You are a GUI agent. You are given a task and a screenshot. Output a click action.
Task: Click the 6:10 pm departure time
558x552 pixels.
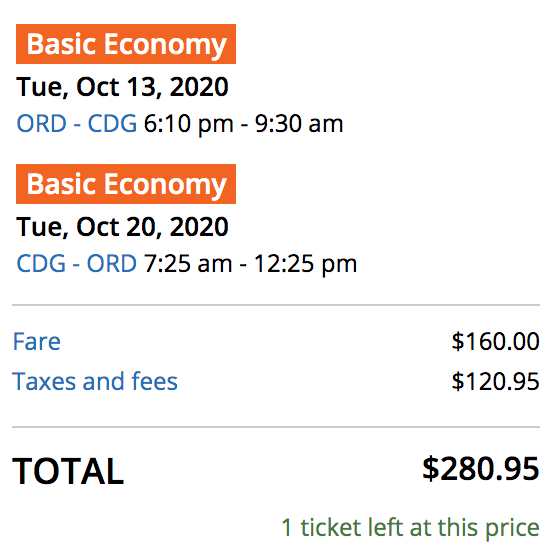[189, 124]
